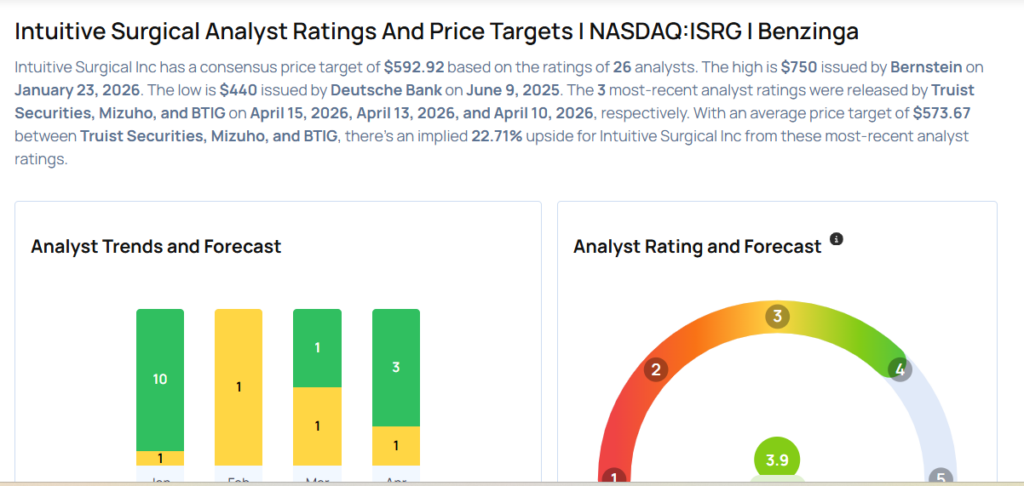
Task: Select the green segment labeled 3 in the April bar
Action: (396, 367)
